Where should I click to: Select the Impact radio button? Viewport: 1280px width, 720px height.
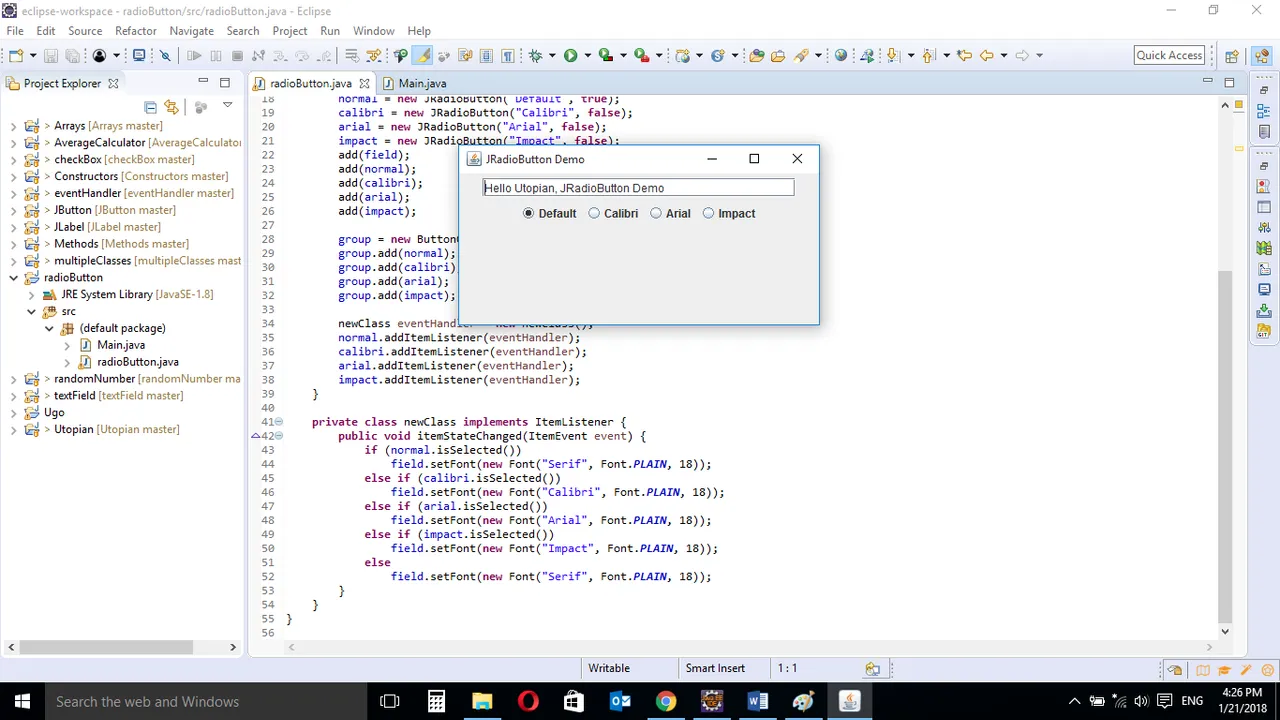(729, 213)
